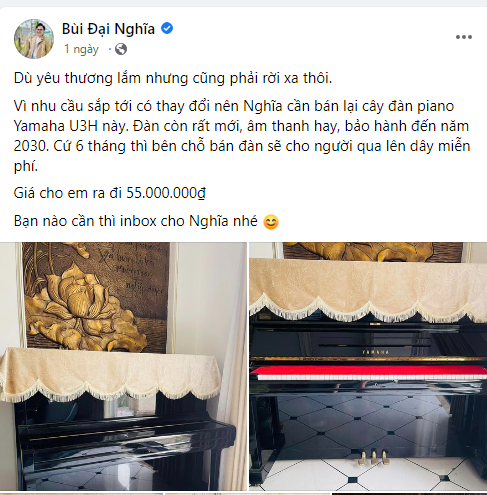The width and height of the screenshot is (487, 495).
Task: Click the blue verified badge
Action: (x=167, y=28)
